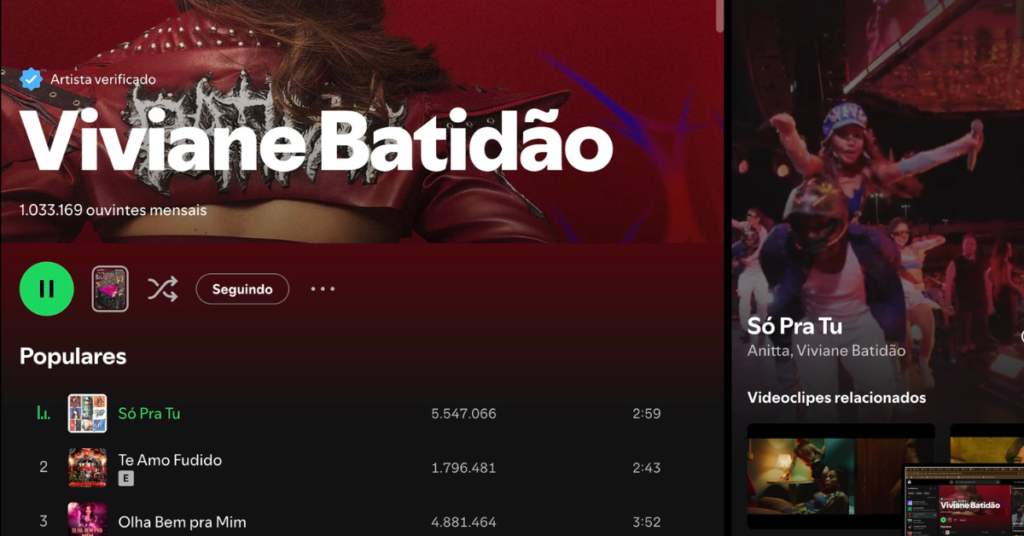The image size is (1024, 536).
Task: Click the Só Pra Tu cover art
Action: pos(88,413)
